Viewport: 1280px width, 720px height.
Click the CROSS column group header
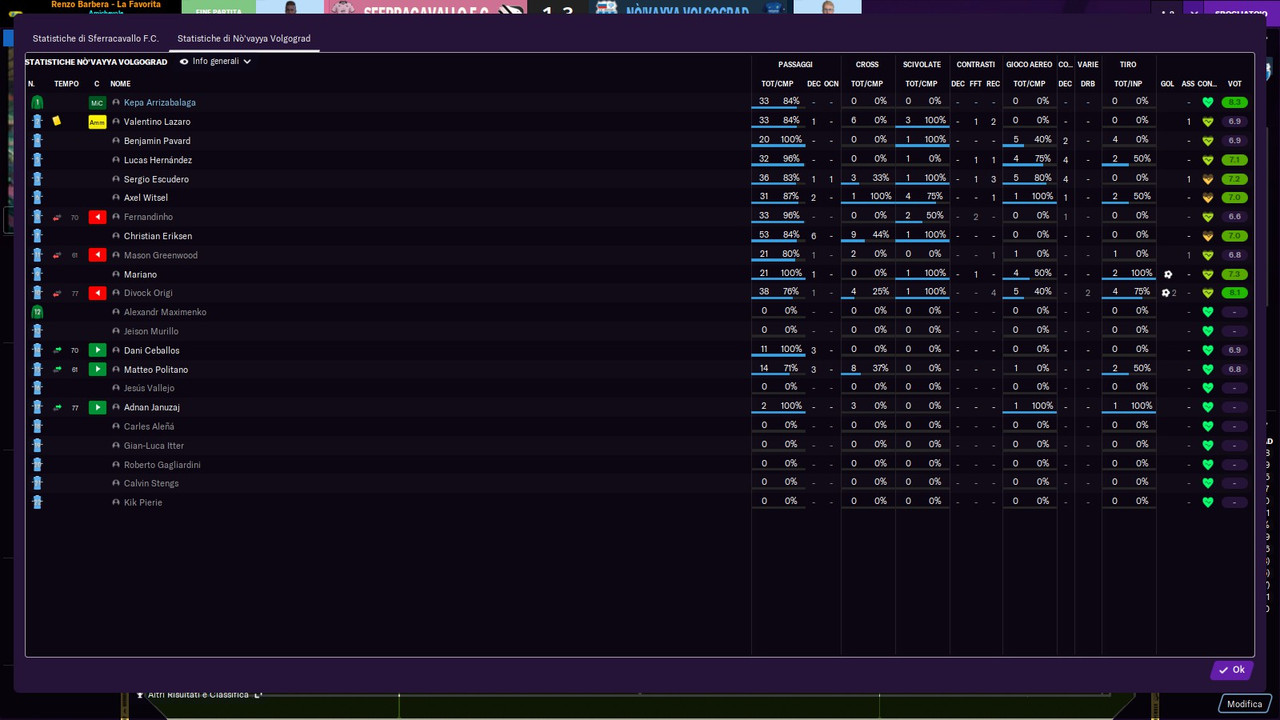[x=867, y=64]
